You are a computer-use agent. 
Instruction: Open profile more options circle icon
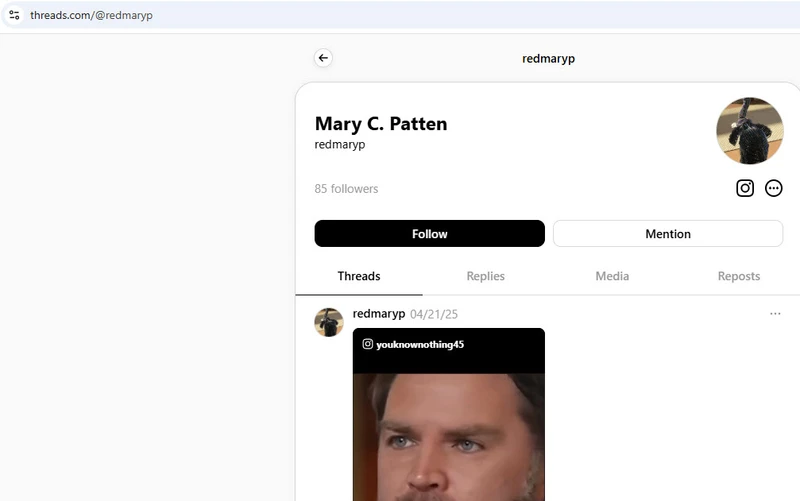click(773, 188)
